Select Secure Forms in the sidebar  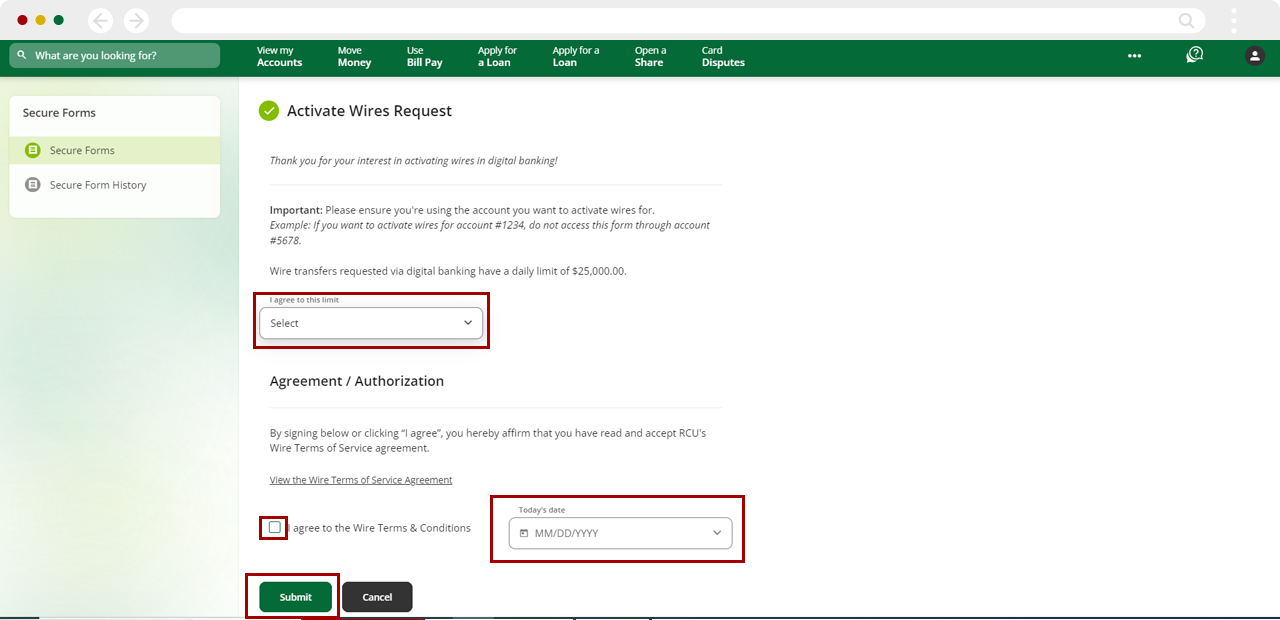click(115, 150)
